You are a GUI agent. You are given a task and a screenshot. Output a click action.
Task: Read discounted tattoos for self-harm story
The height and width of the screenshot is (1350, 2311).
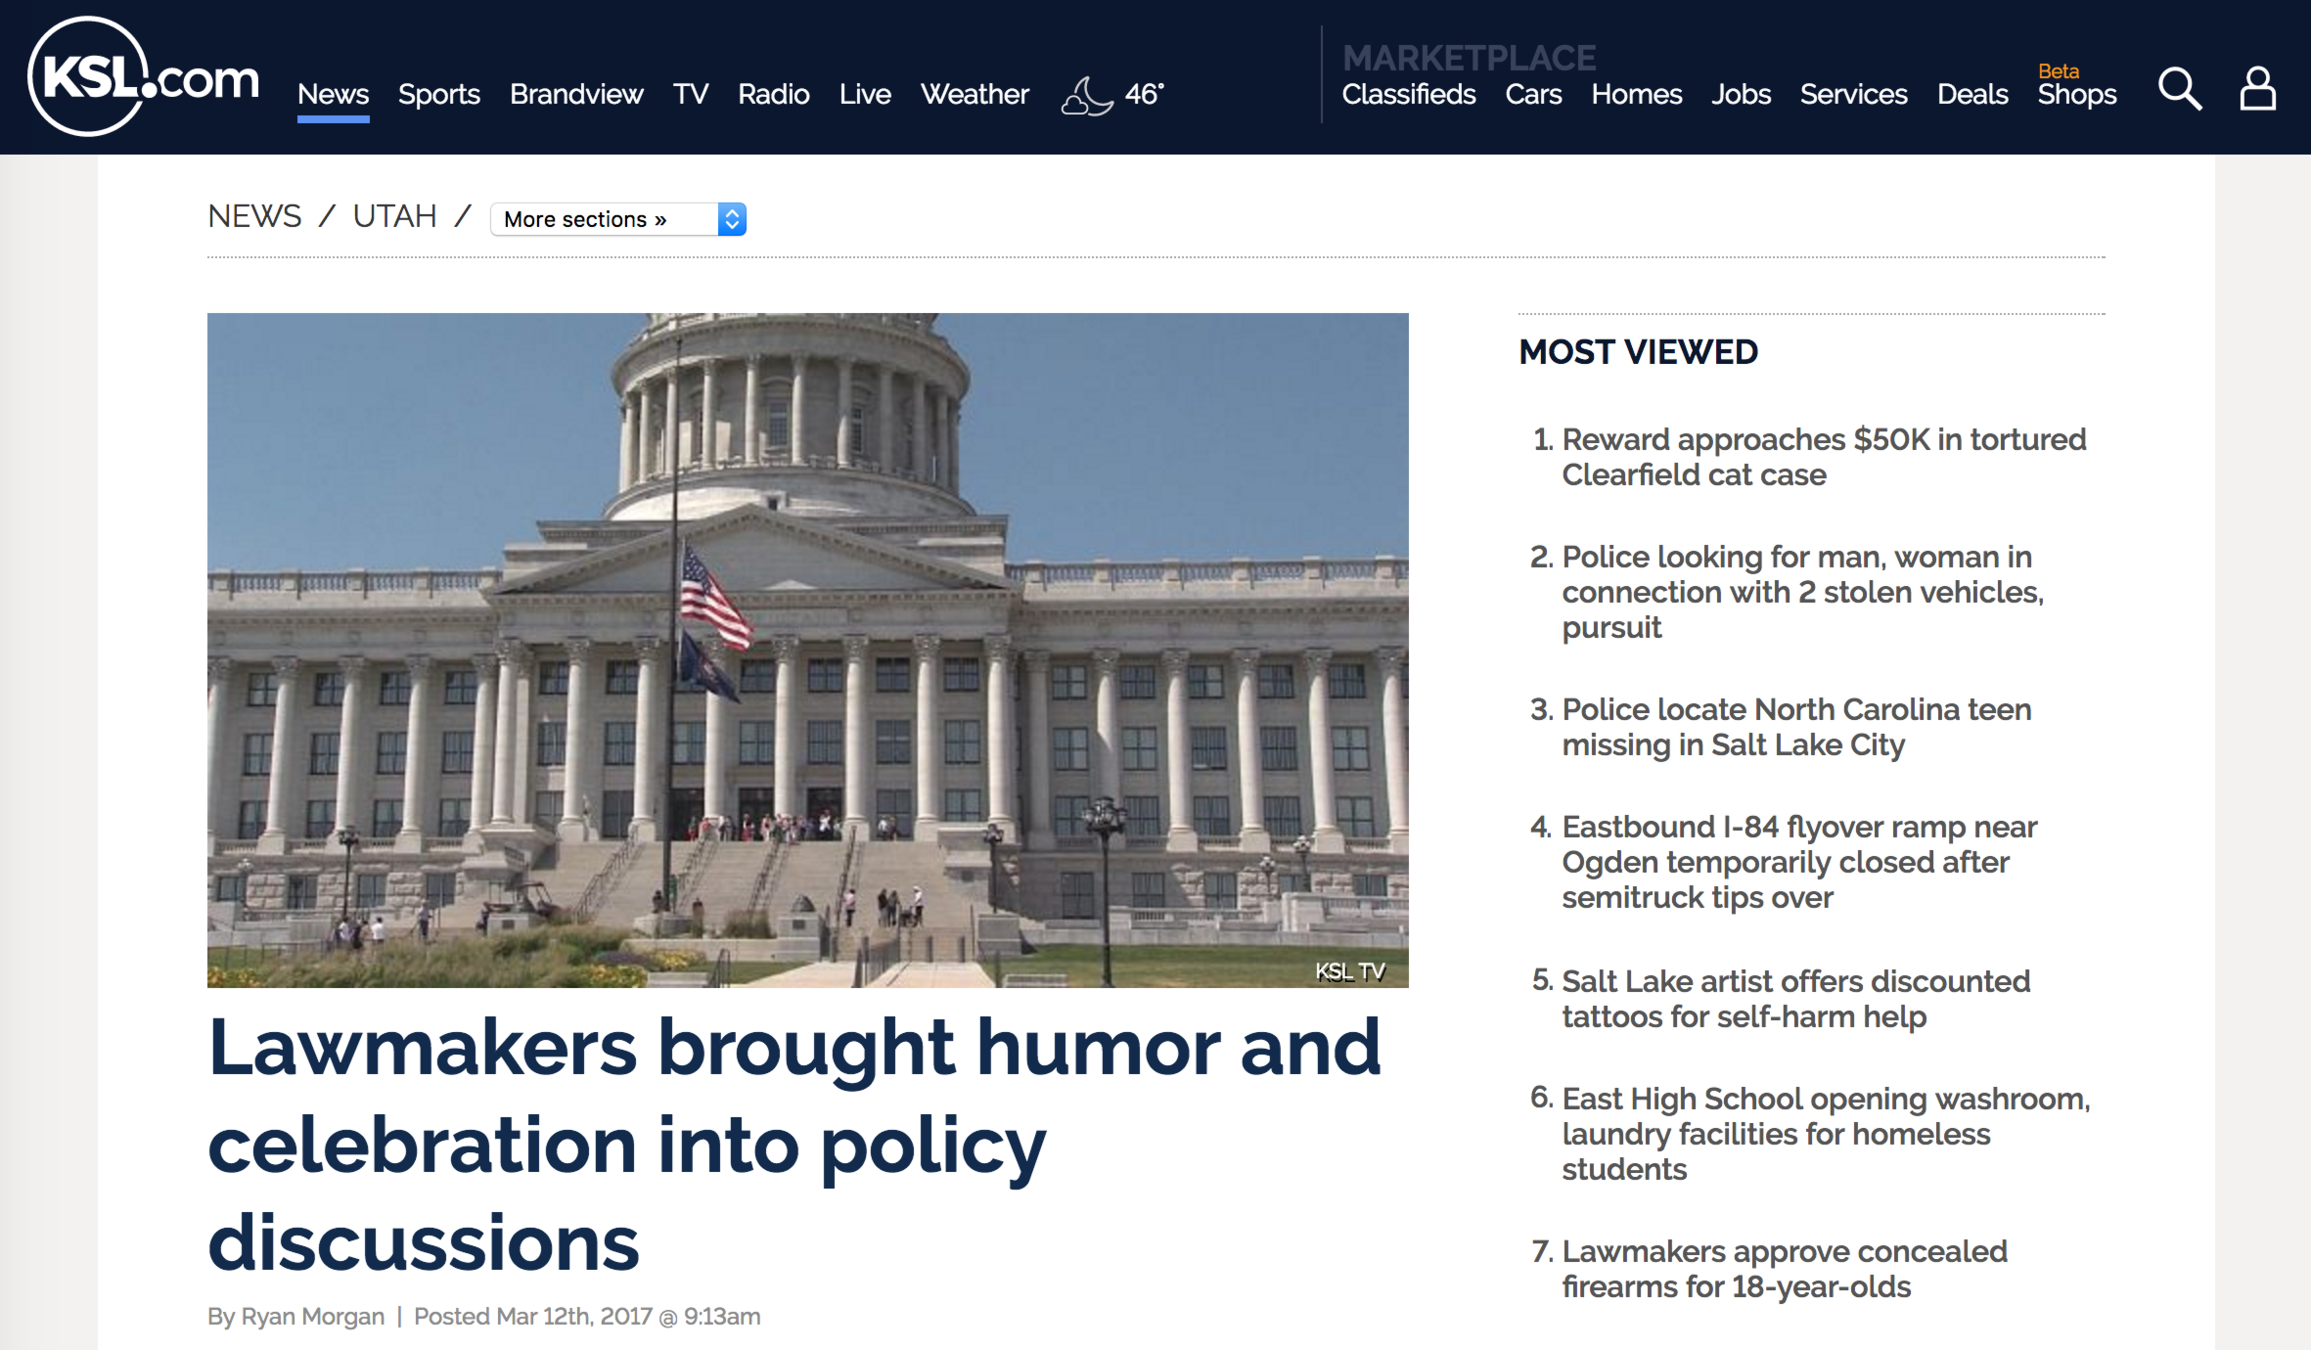(1795, 998)
